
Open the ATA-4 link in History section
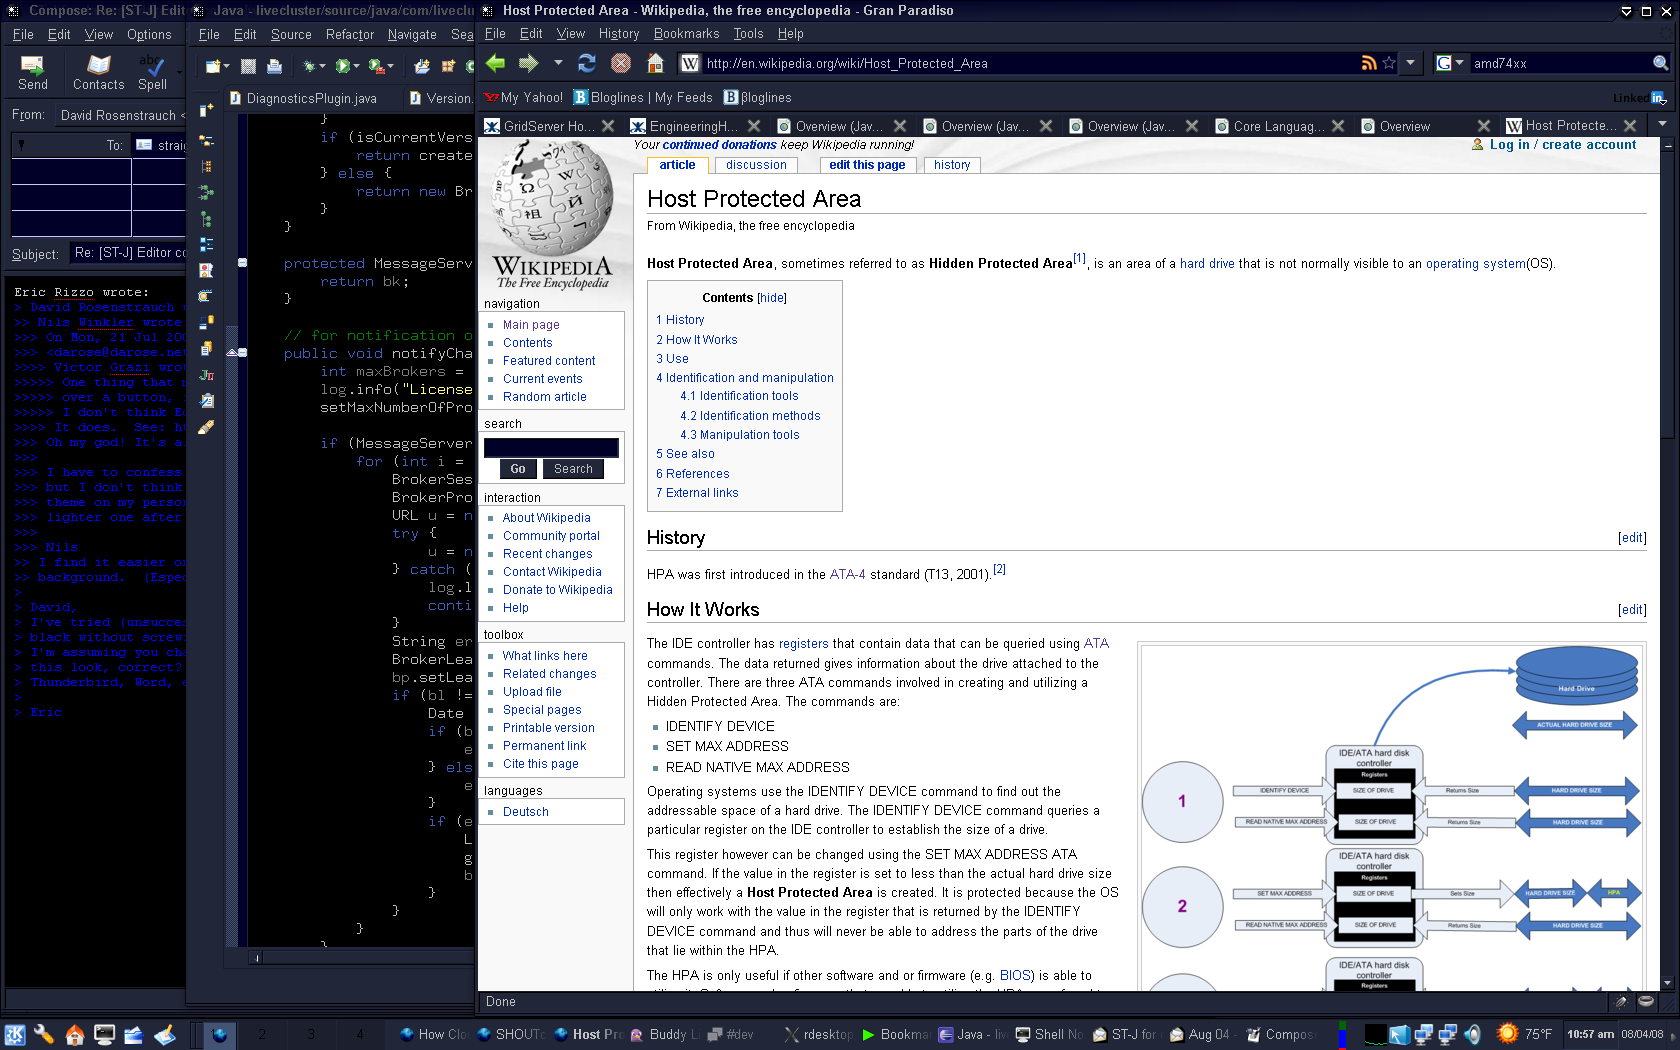[x=847, y=575]
